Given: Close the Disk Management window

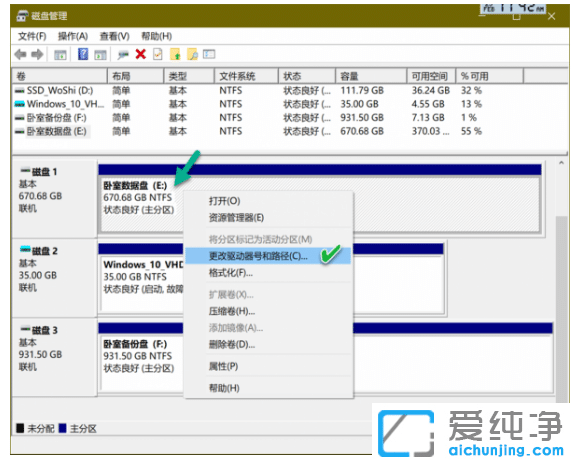Looking at the screenshot, I should (x=551, y=16).
